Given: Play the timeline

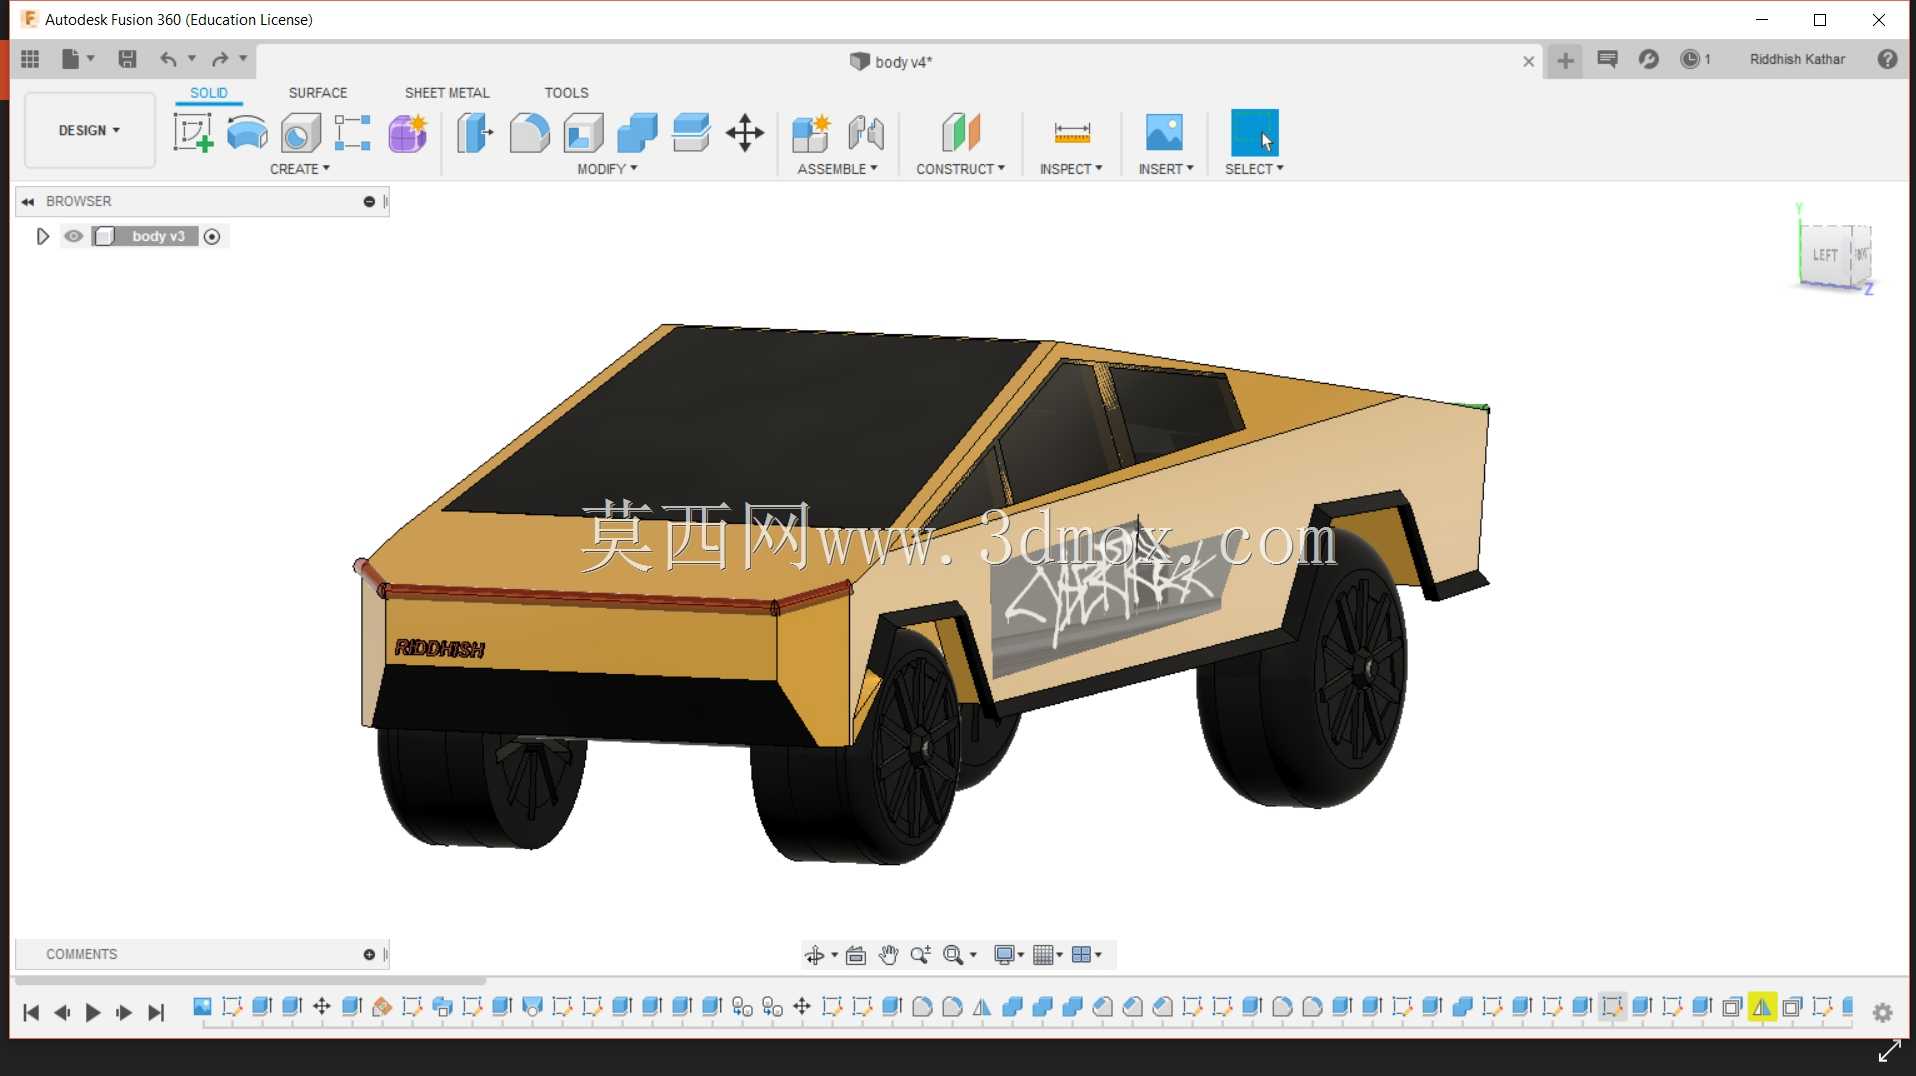Looking at the screenshot, I should click(x=93, y=1013).
